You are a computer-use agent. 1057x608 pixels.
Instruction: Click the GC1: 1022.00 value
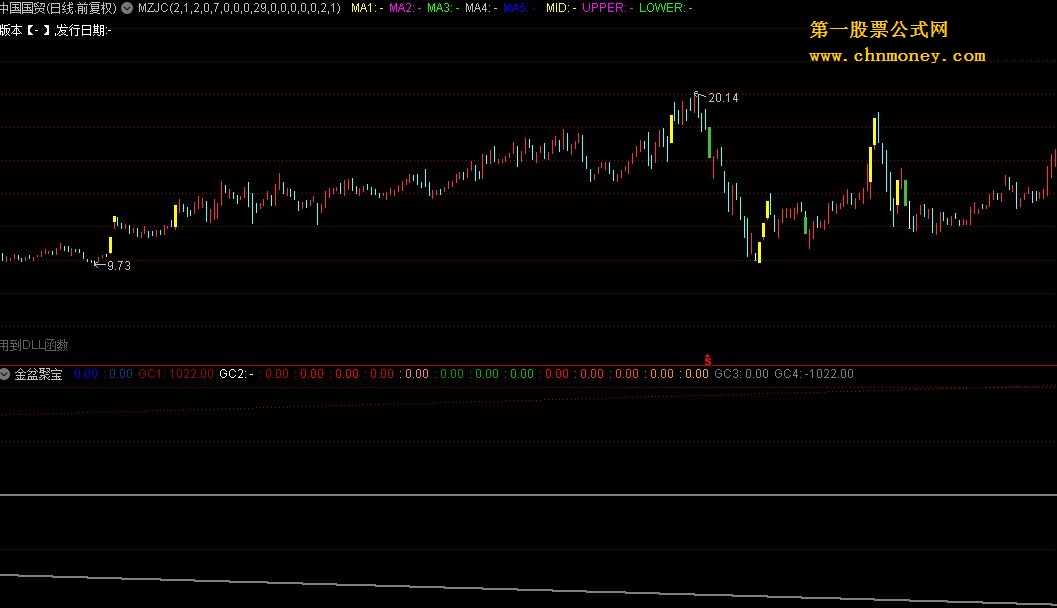(176, 373)
